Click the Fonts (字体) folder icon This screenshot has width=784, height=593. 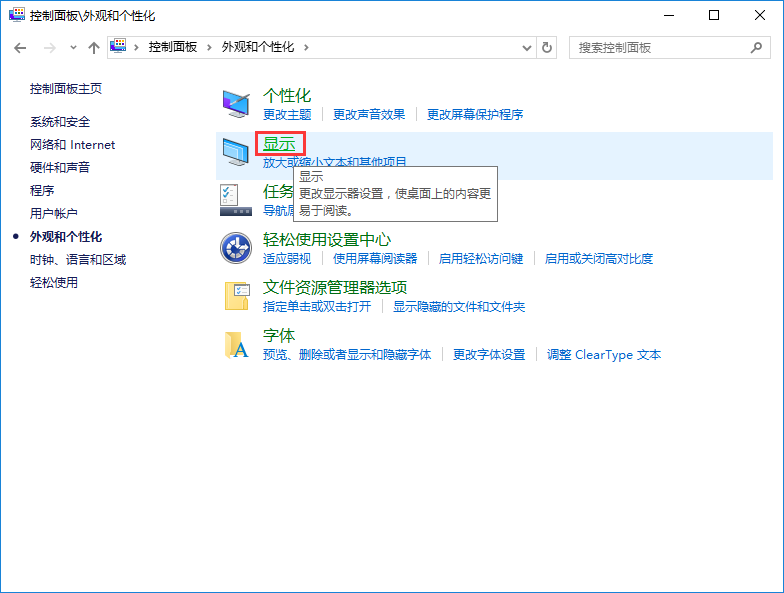(236, 344)
